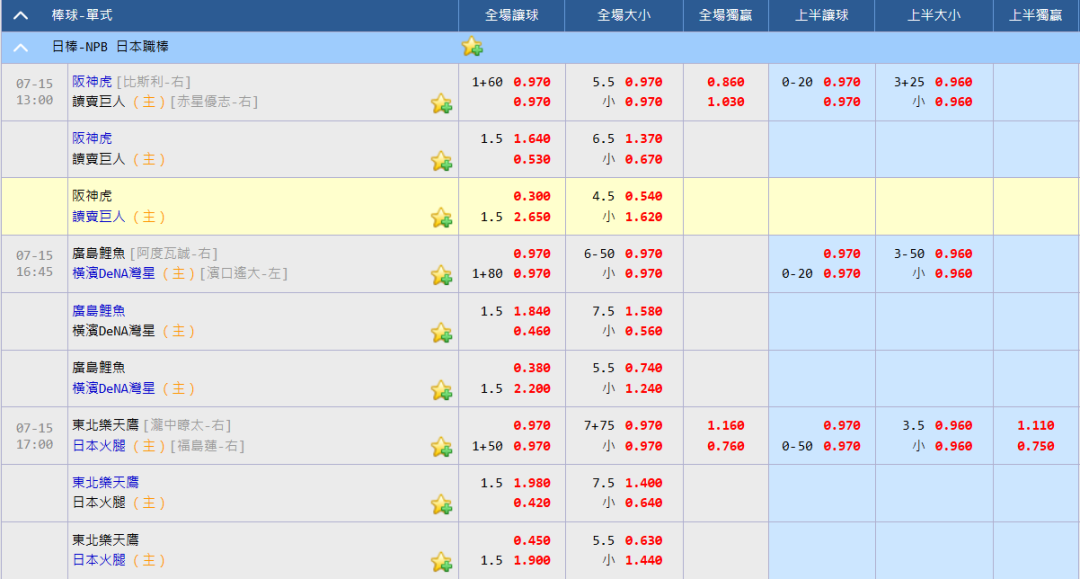Click star in row with odds 2.200
This screenshot has height=579, width=1080.
pyautogui.click(x=442, y=390)
